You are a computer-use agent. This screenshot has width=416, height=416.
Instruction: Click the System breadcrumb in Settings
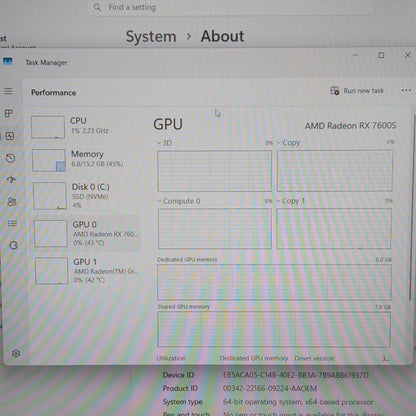(151, 36)
